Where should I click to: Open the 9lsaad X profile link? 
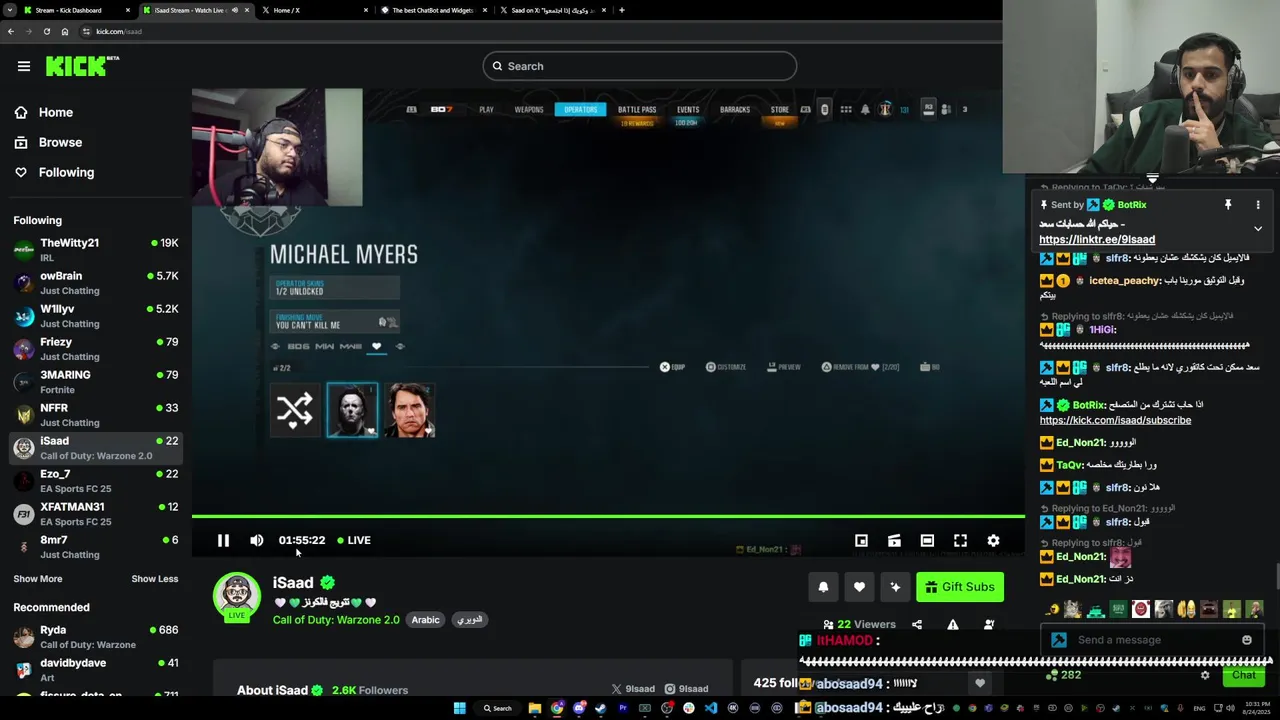click(x=633, y=688)
